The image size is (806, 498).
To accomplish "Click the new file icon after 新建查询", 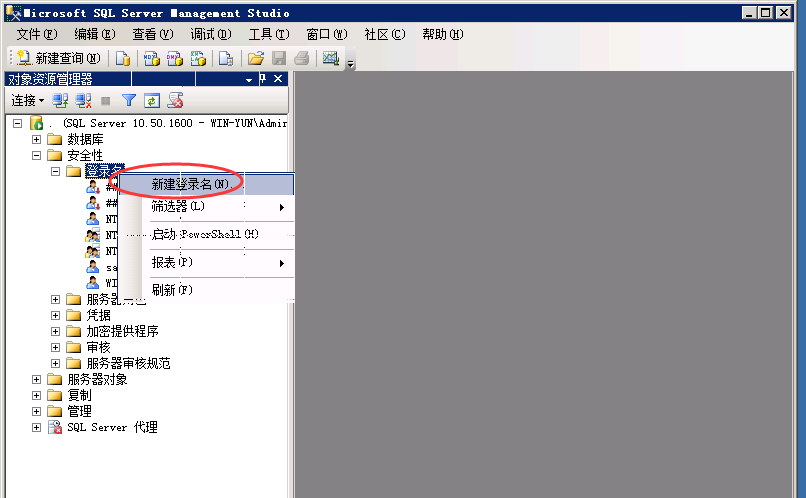I will pyautogui.click(x=122, y=59).
